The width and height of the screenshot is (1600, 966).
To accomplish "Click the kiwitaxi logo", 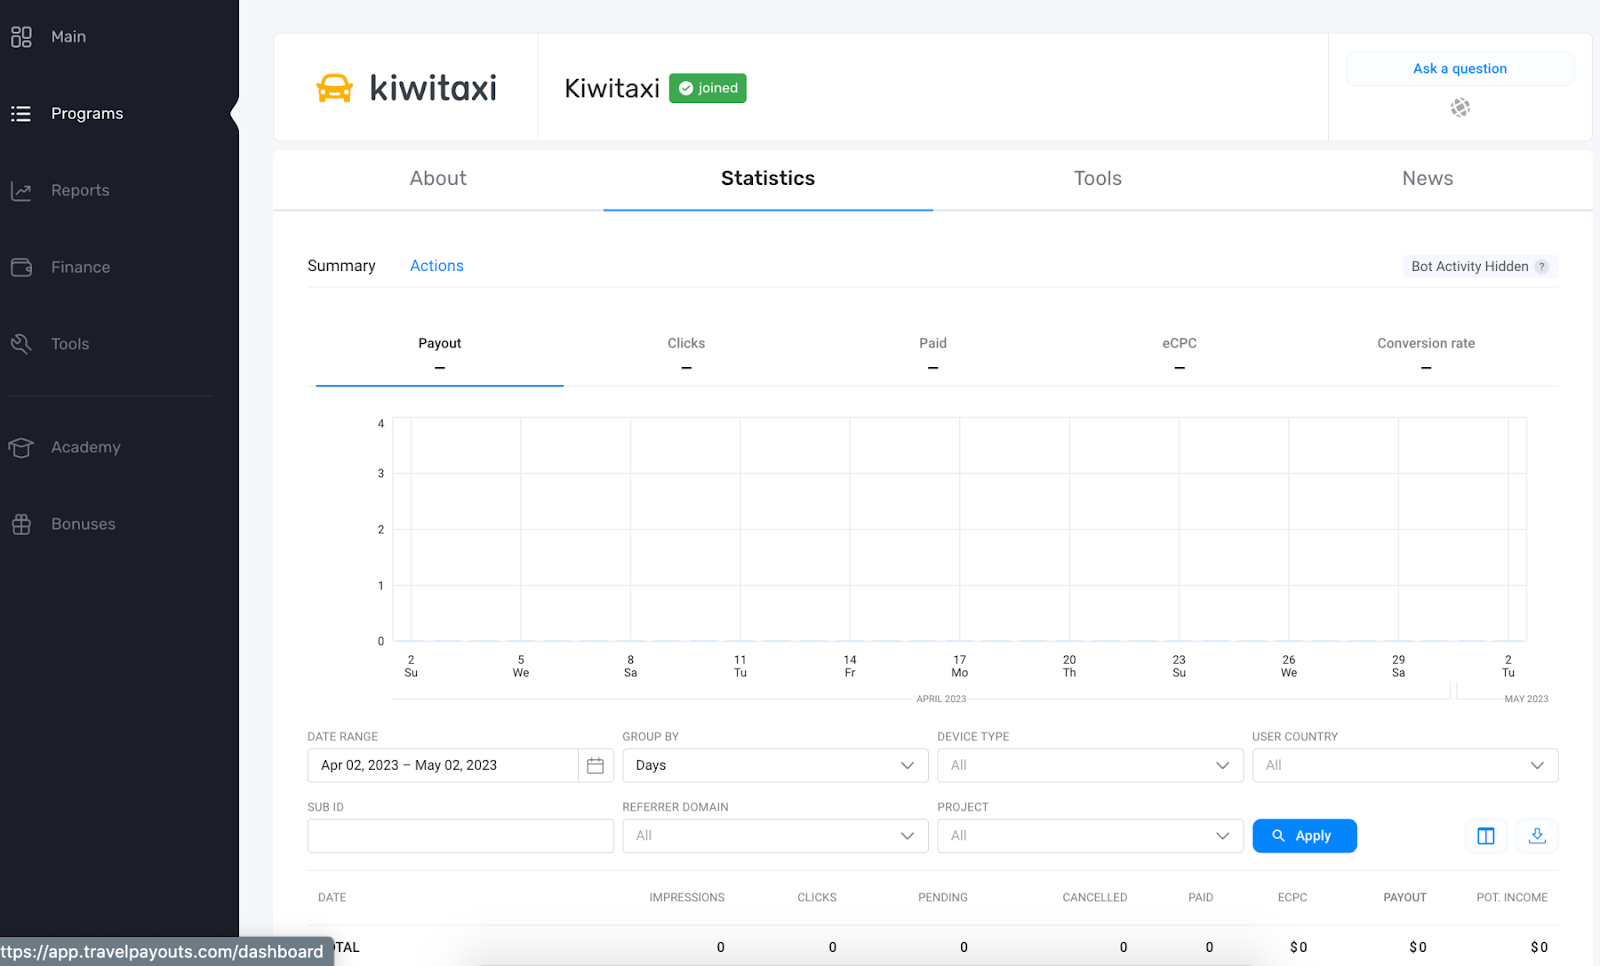I will click(406, 88).
